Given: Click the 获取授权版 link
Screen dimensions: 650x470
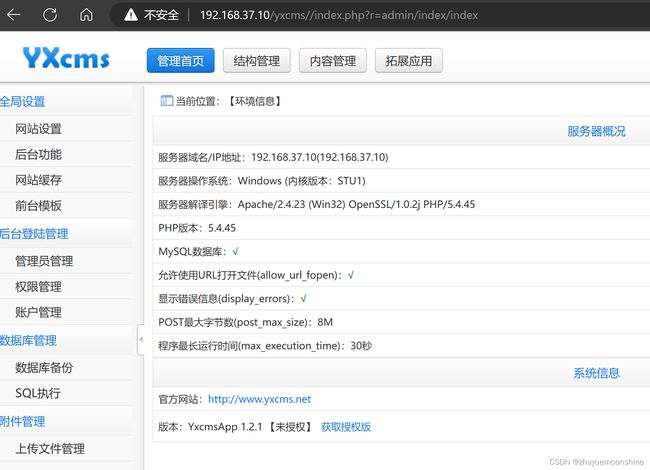Looking at the screenshot, I should 346,427.
